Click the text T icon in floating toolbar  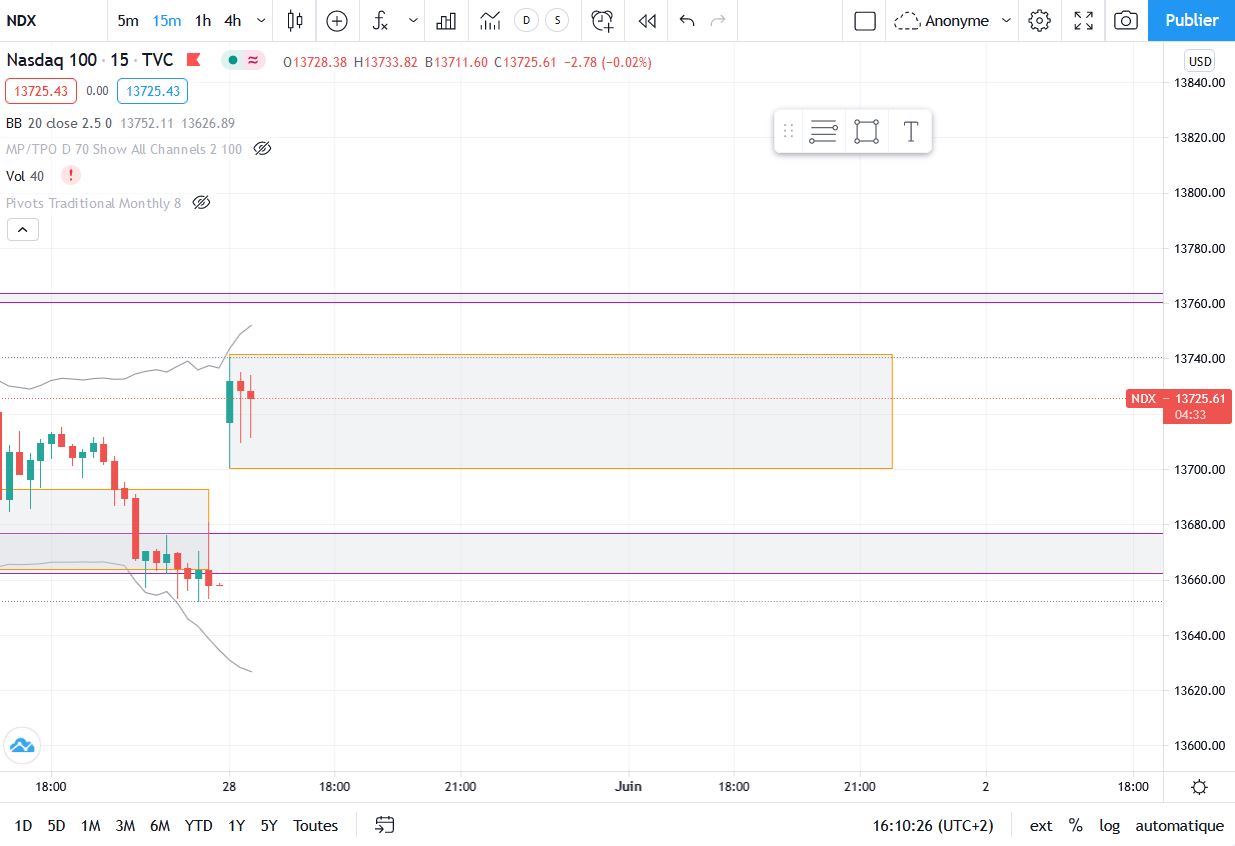910,131
